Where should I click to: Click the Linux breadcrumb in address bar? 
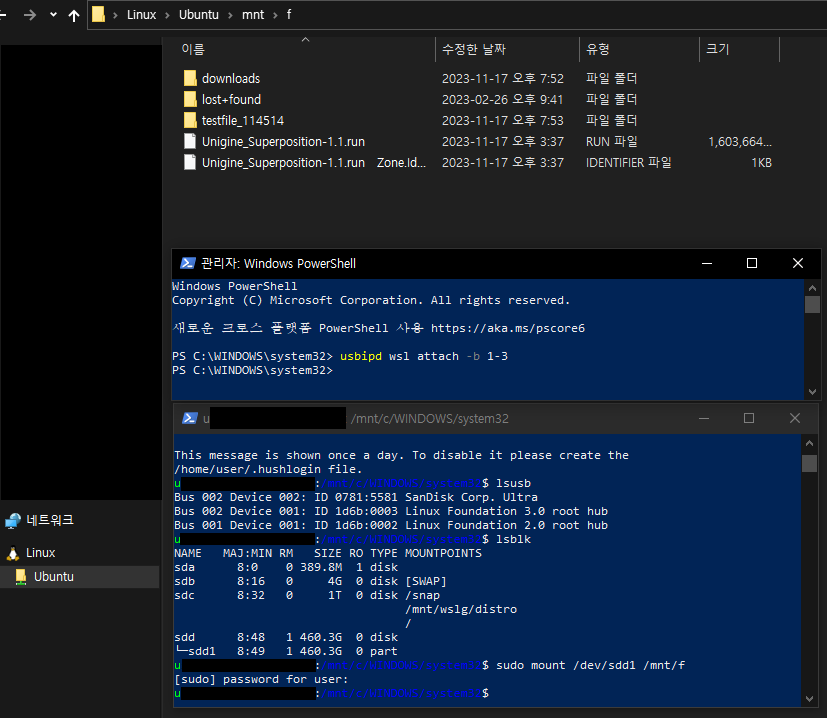tap(141, 15)
